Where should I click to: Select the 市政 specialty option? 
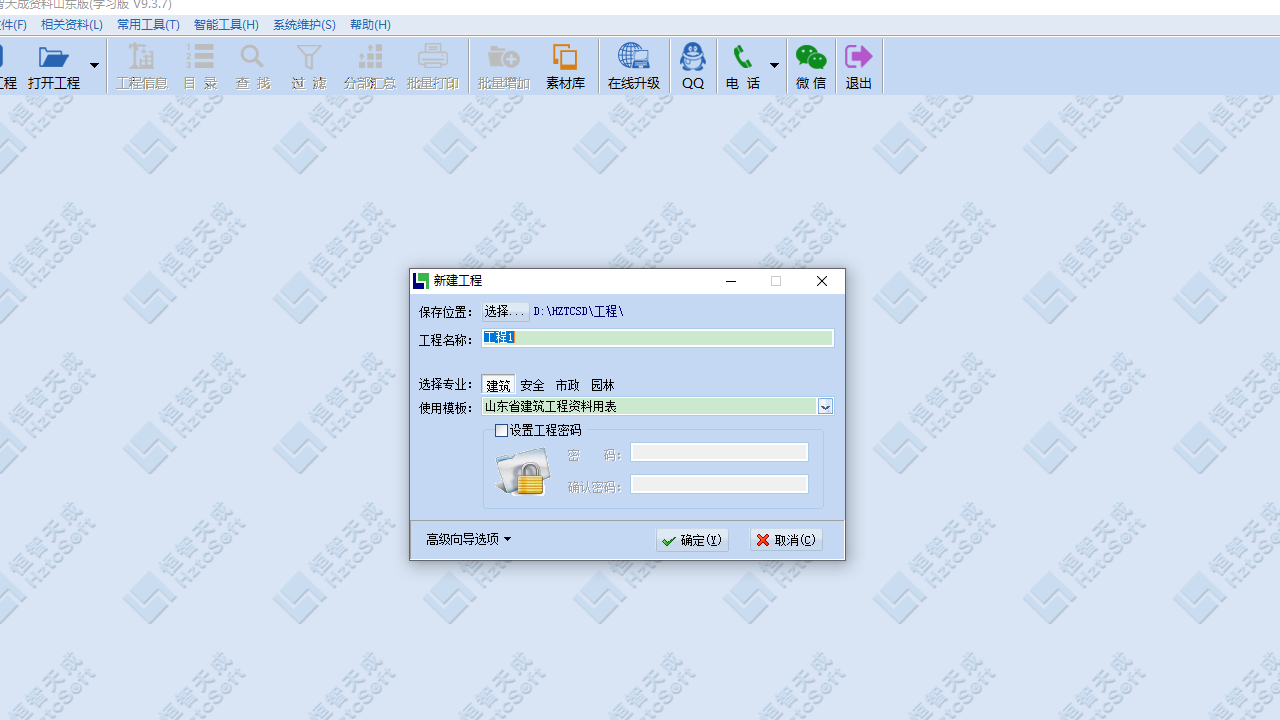click(x=567, y=385)
